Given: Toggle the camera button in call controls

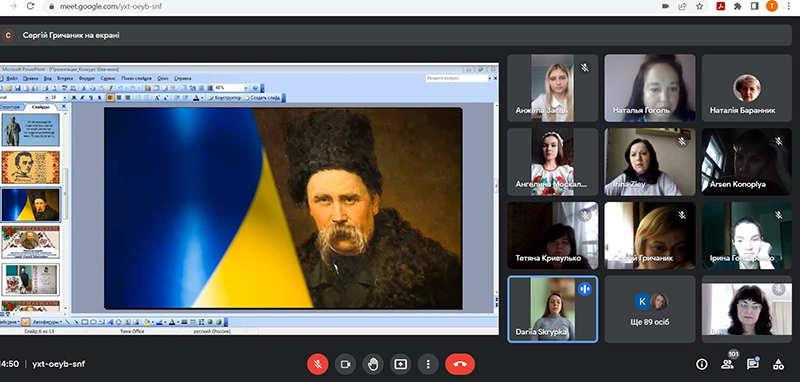Looking at the screenshot, I should click(345, 364).
